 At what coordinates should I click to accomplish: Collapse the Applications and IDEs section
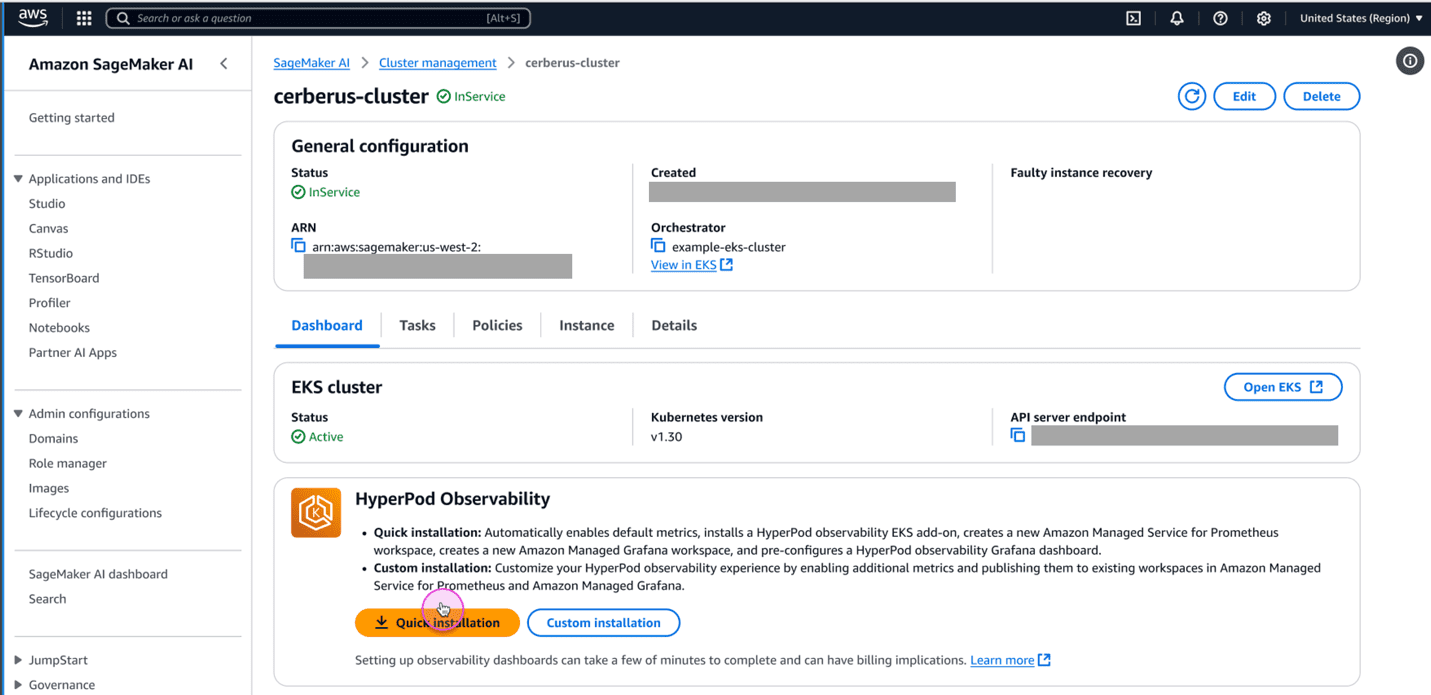[x=18, y=179]
